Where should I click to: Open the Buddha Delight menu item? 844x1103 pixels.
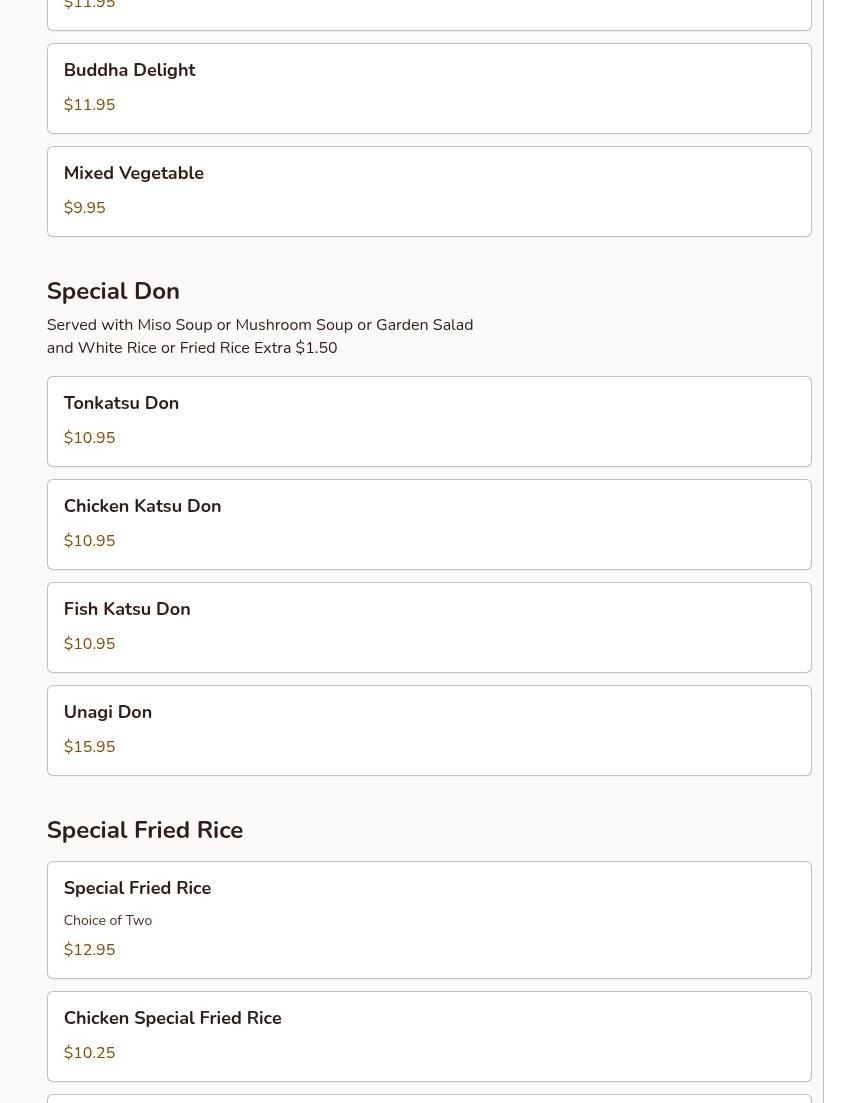click(428, 88)
